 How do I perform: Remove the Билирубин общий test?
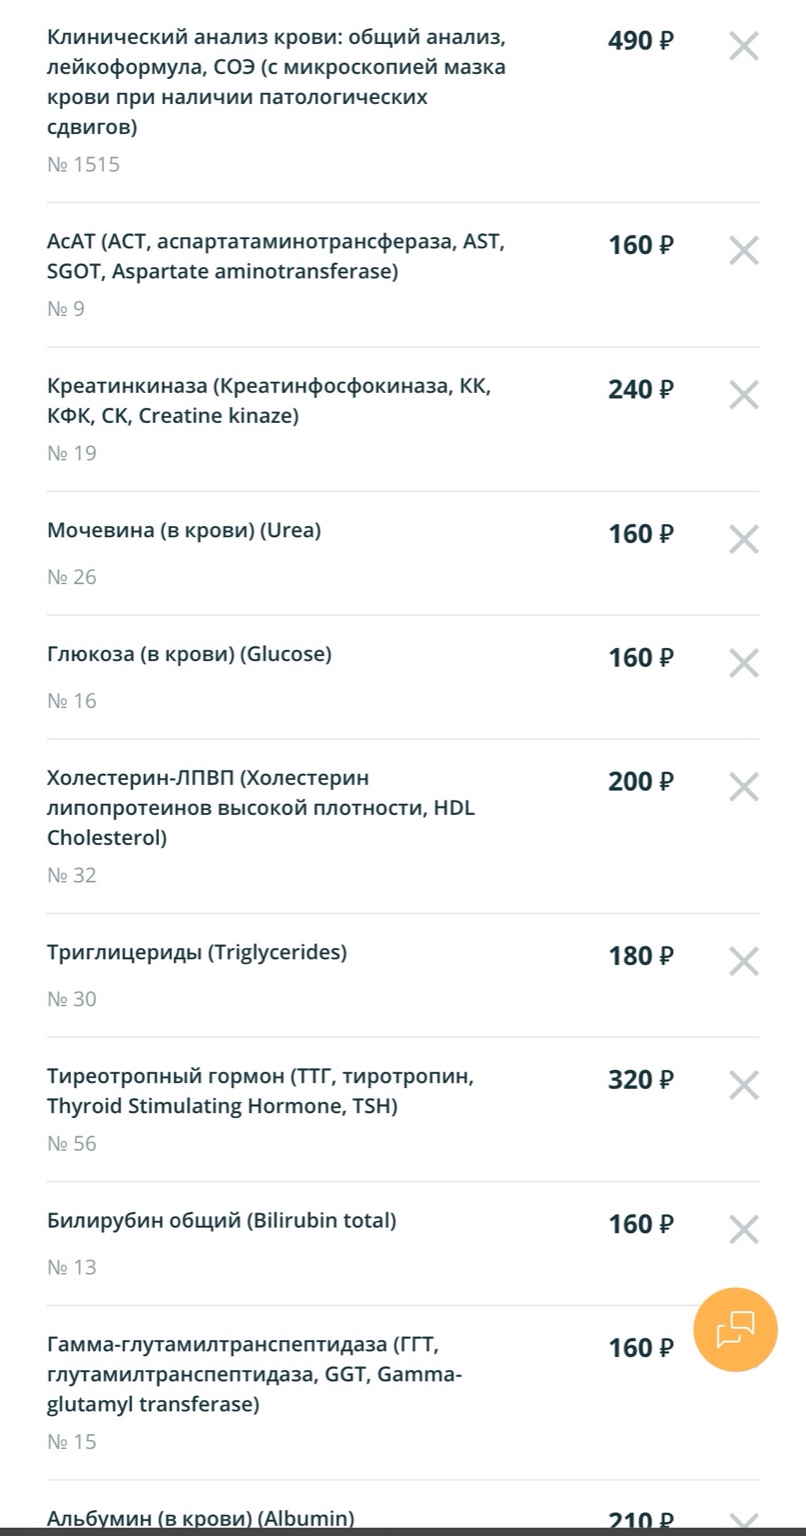click(743, 1229)
